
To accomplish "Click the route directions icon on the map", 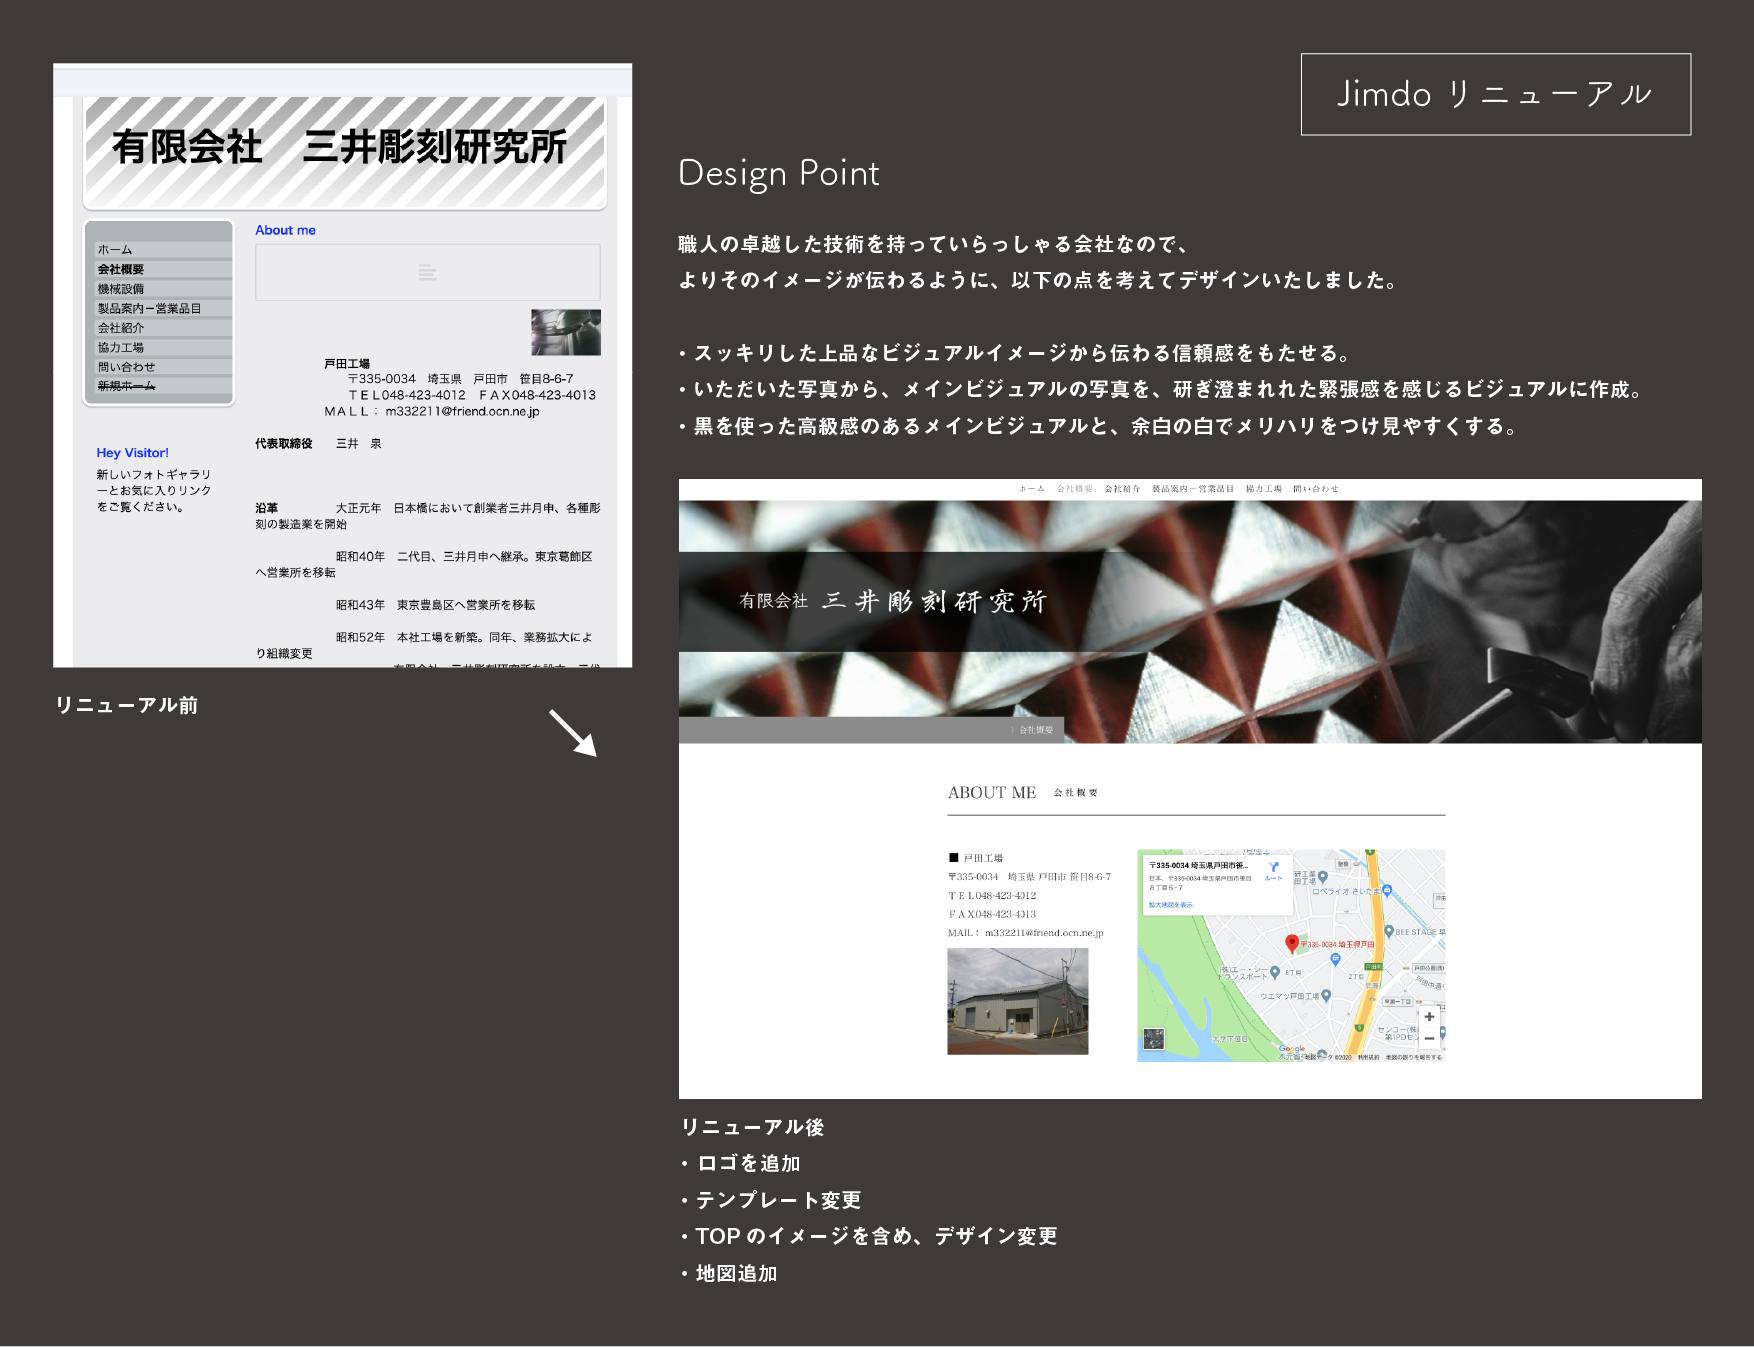I will (x=1274, y=867).
